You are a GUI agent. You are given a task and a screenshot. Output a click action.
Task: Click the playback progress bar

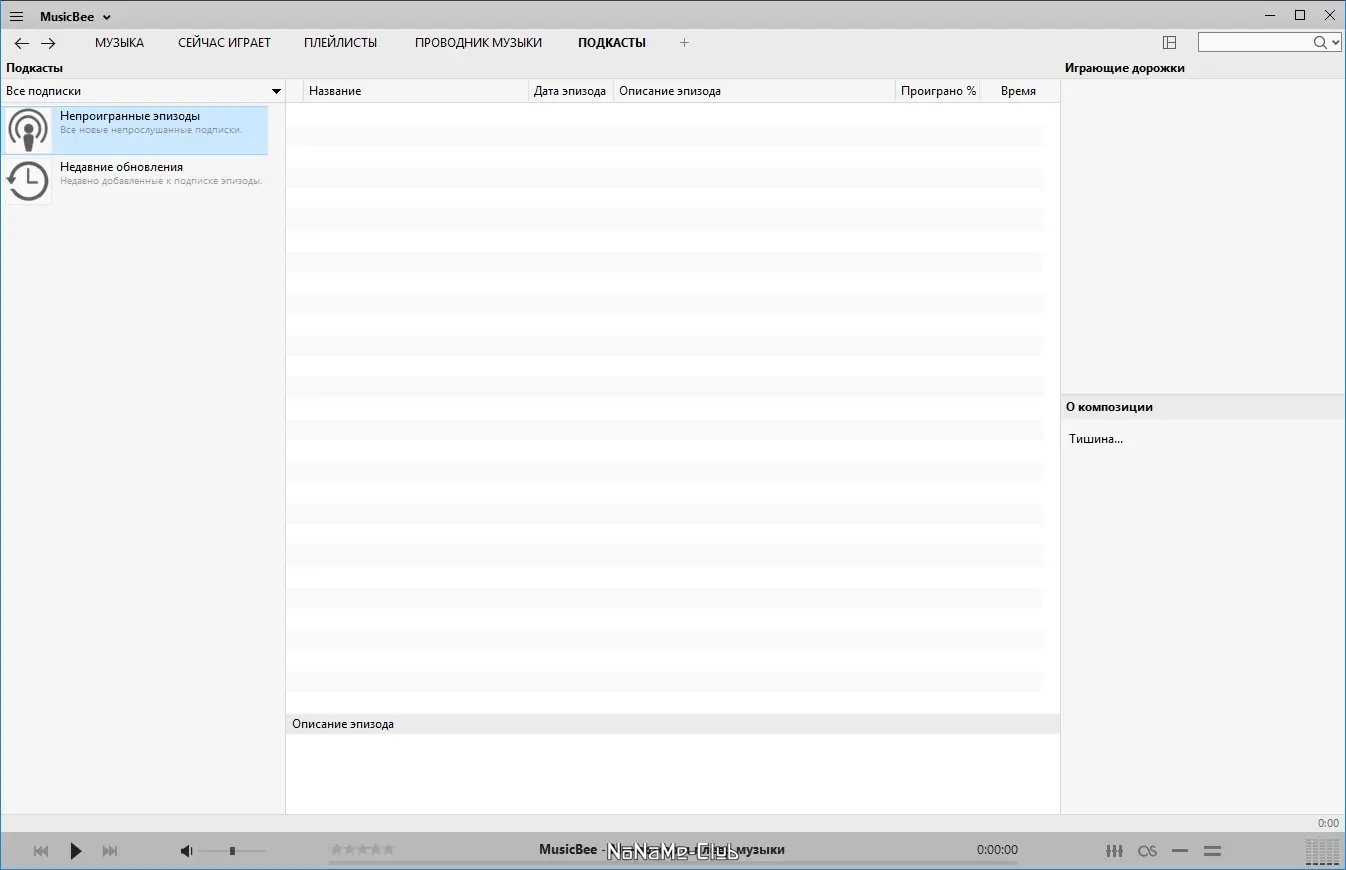pos(672,863)
